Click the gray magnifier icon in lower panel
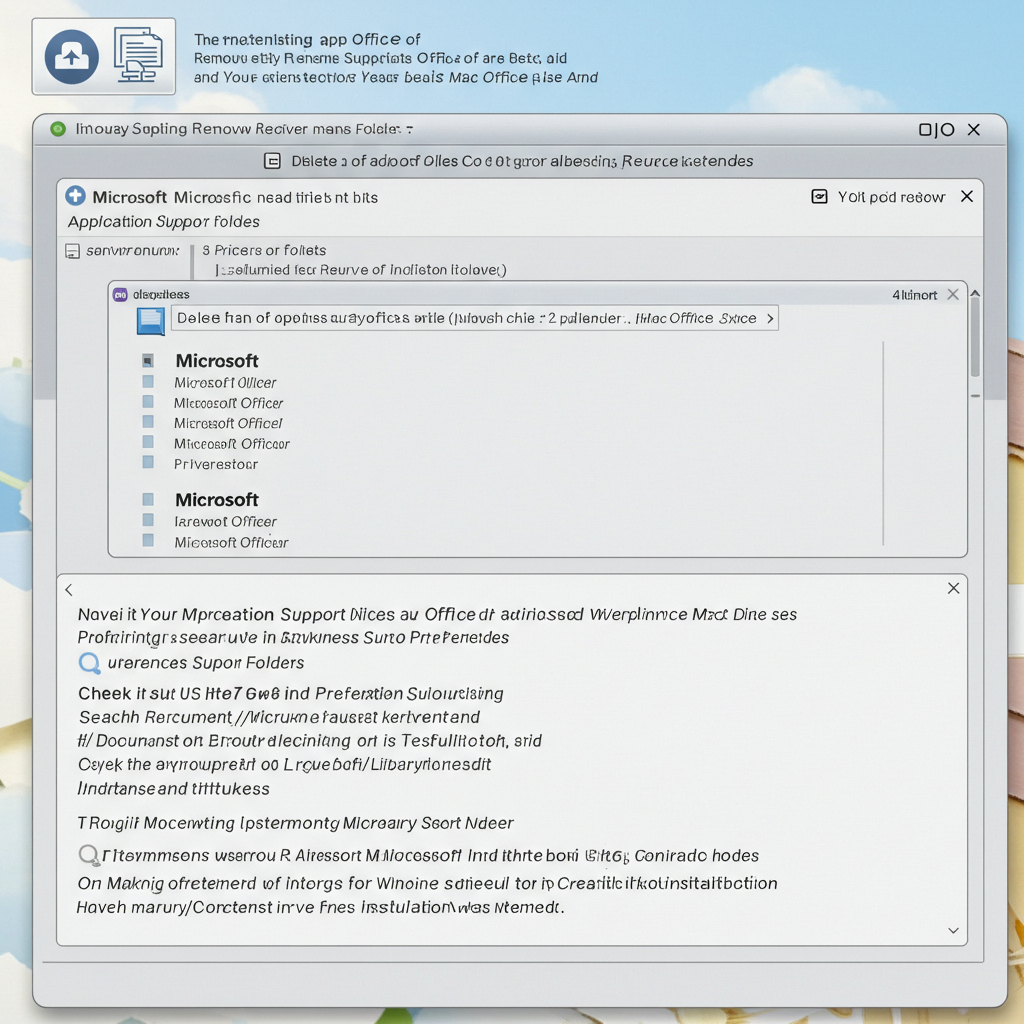The width and height of the screenshot is (1024, 1024). click(x=88, y=855)
